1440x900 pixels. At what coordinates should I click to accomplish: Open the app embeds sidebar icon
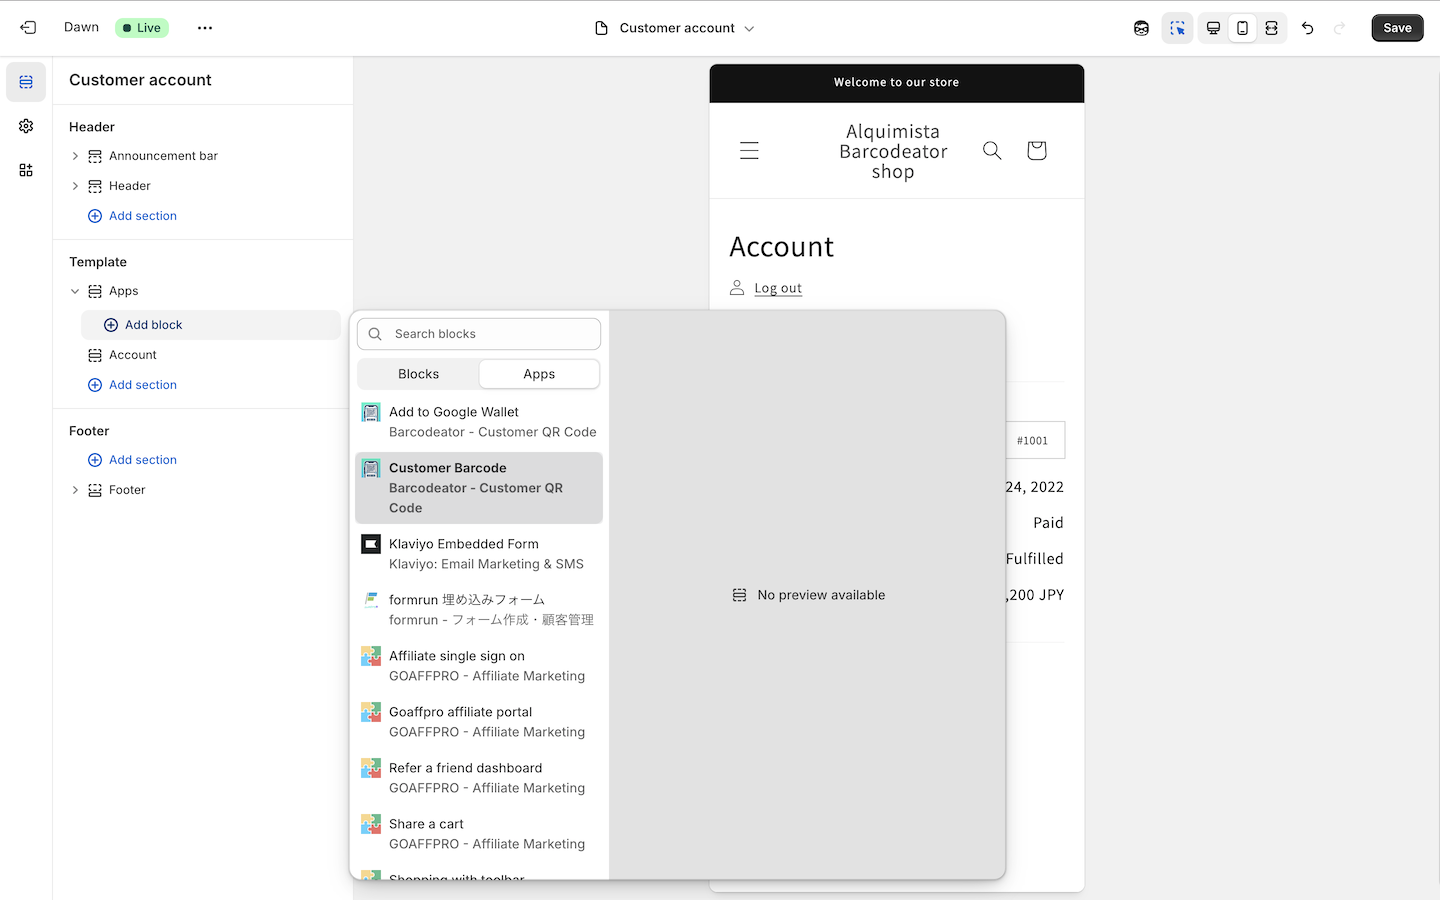point(26,170)
